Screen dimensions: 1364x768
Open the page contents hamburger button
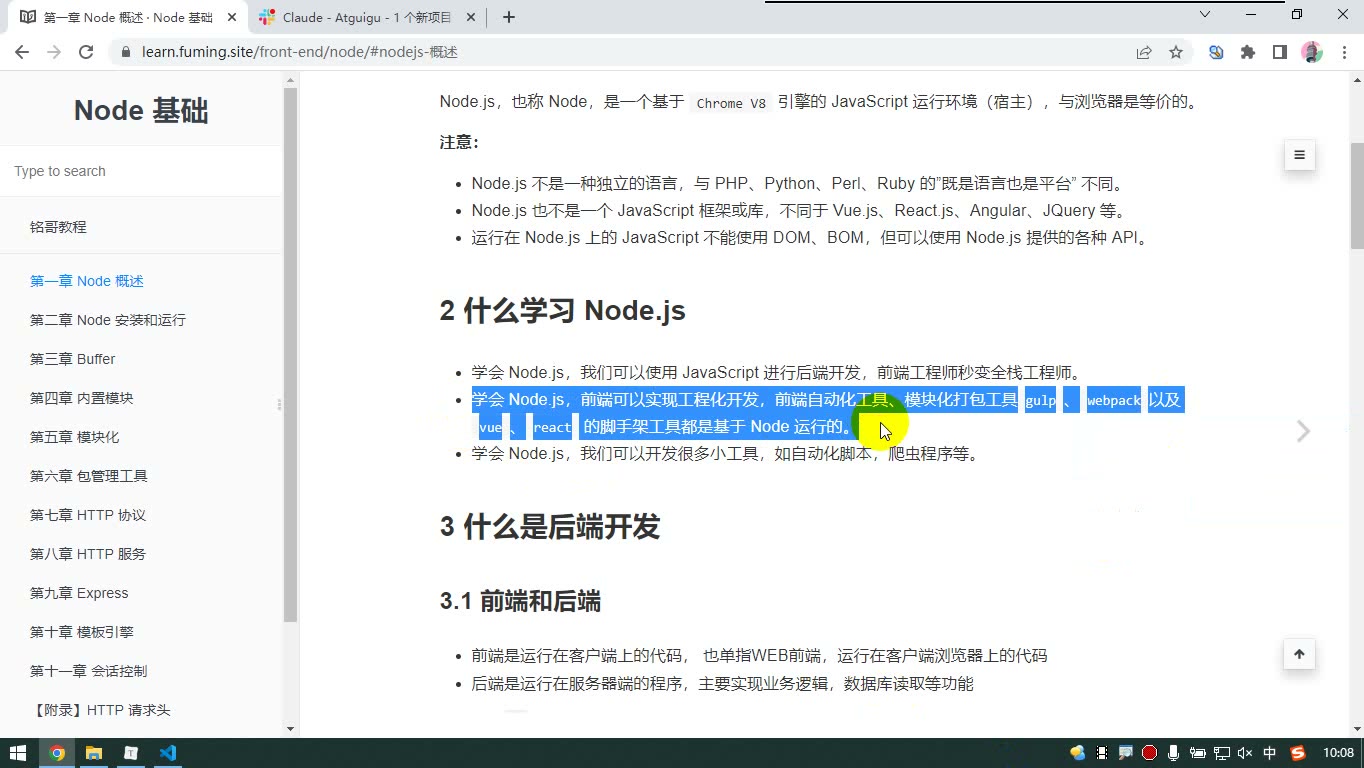pos(1299,155)
